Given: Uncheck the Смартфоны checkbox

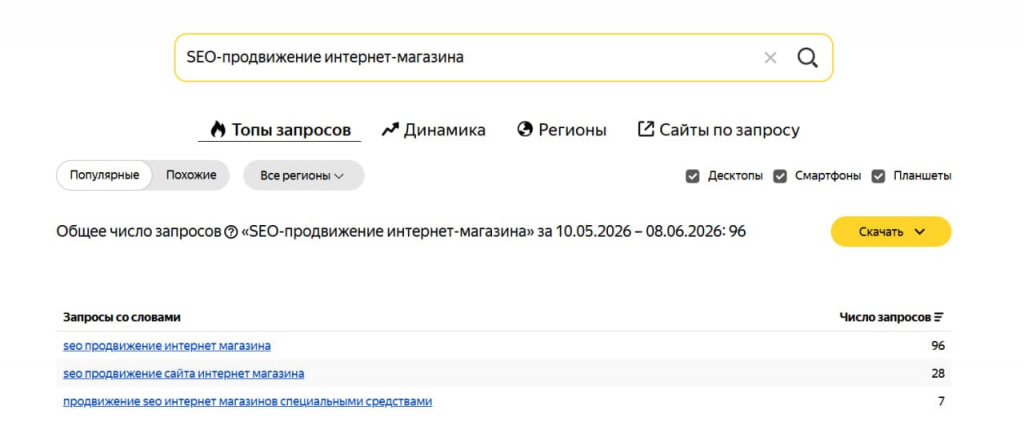Looking at the screenshot, I should pyautogui.click(x=780, y=176).
